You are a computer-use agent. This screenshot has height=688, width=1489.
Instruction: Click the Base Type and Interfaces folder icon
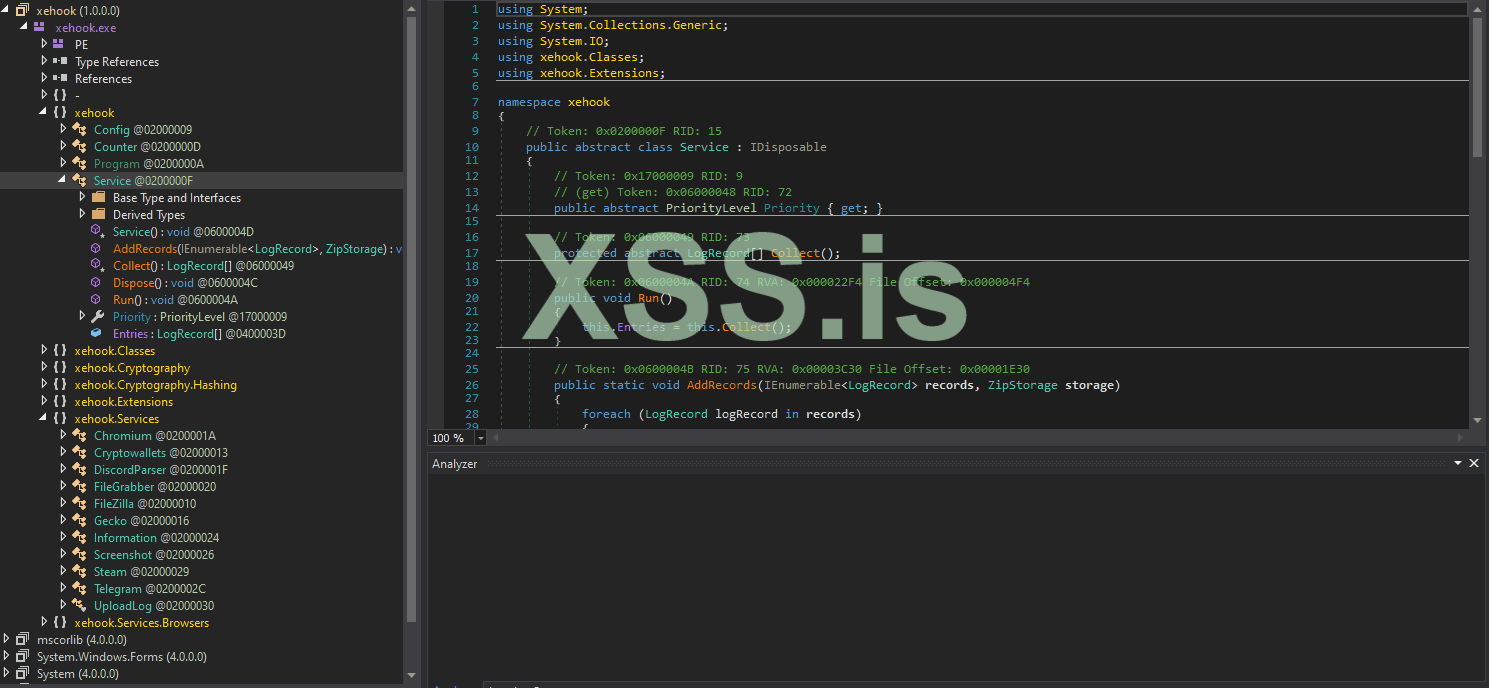(98, 198)
